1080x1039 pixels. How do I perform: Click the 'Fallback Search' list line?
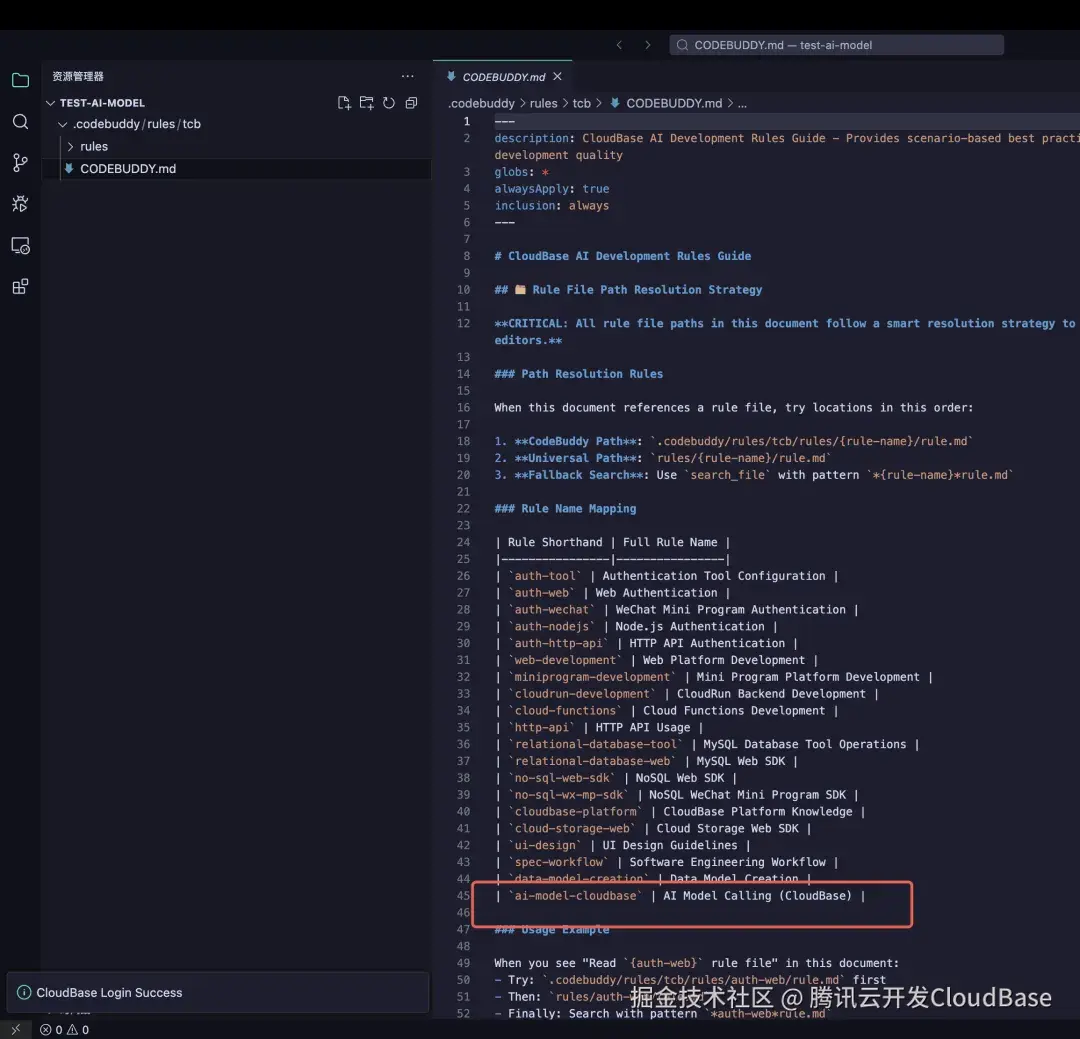tap(753, 475)
